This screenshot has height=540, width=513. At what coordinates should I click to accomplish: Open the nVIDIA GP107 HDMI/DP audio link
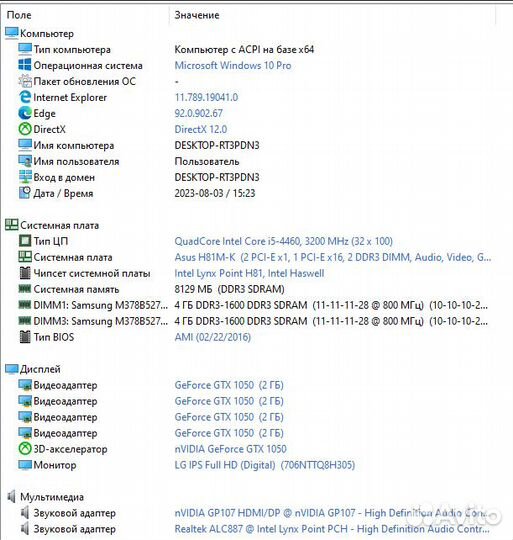(x=331, y=513)
